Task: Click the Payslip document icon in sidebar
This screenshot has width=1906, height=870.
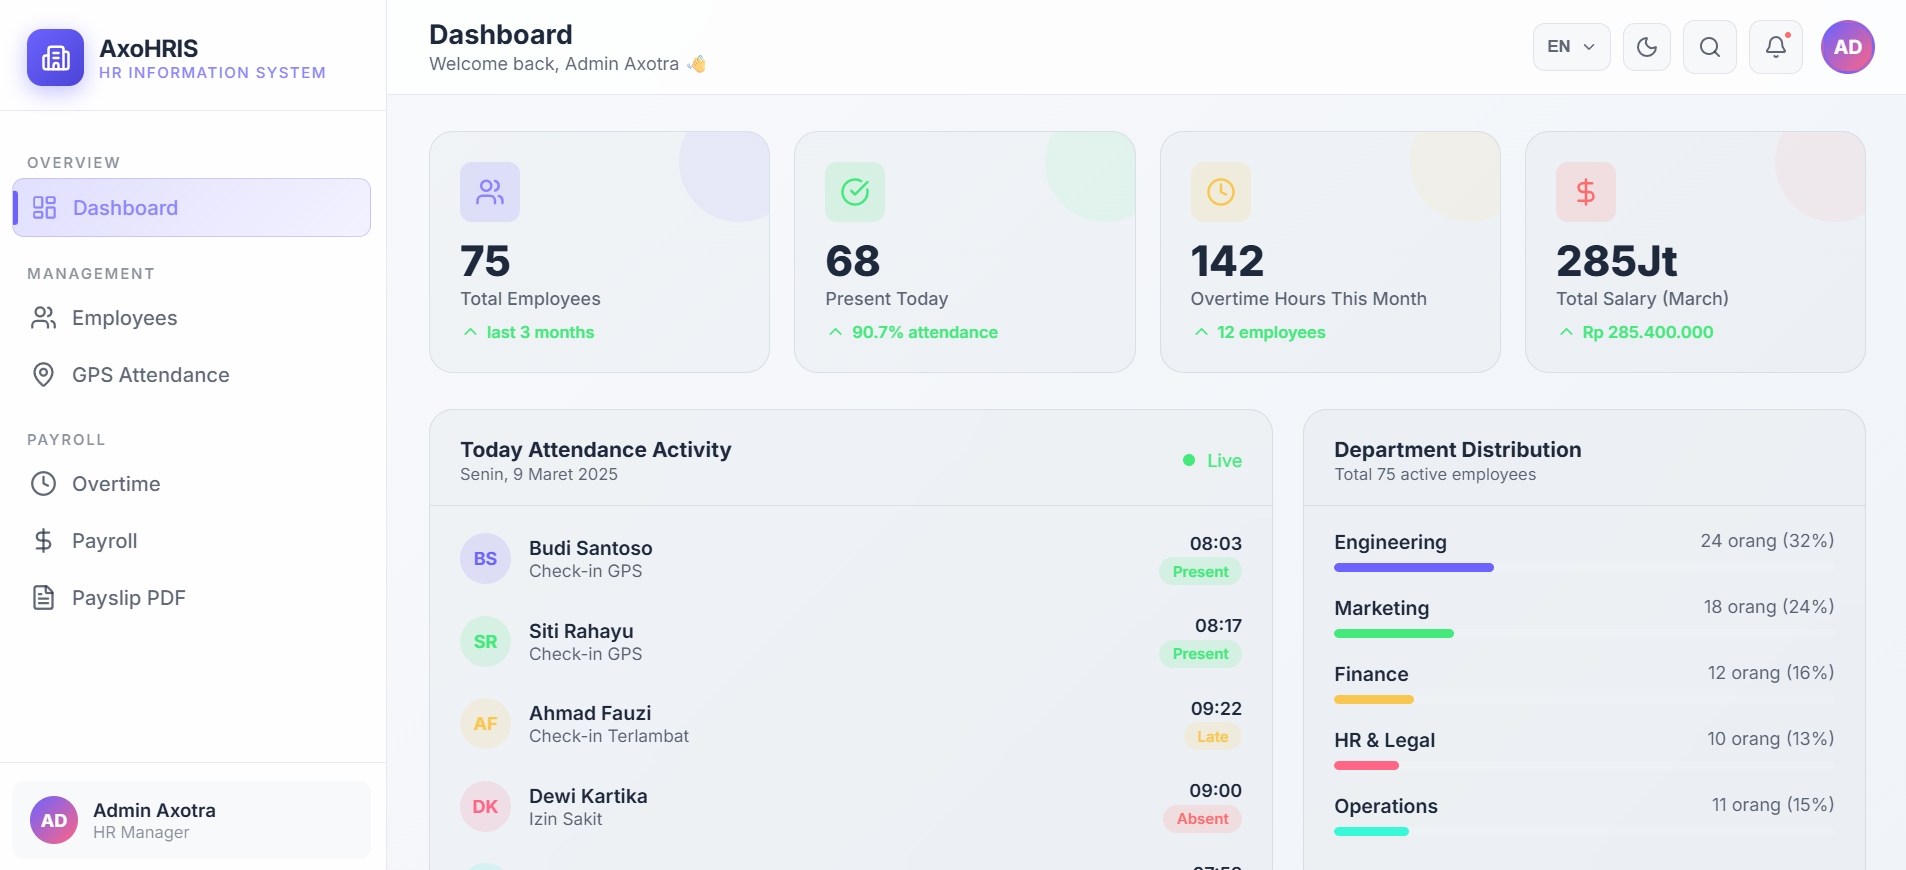Action: click(x=43, y=598)
